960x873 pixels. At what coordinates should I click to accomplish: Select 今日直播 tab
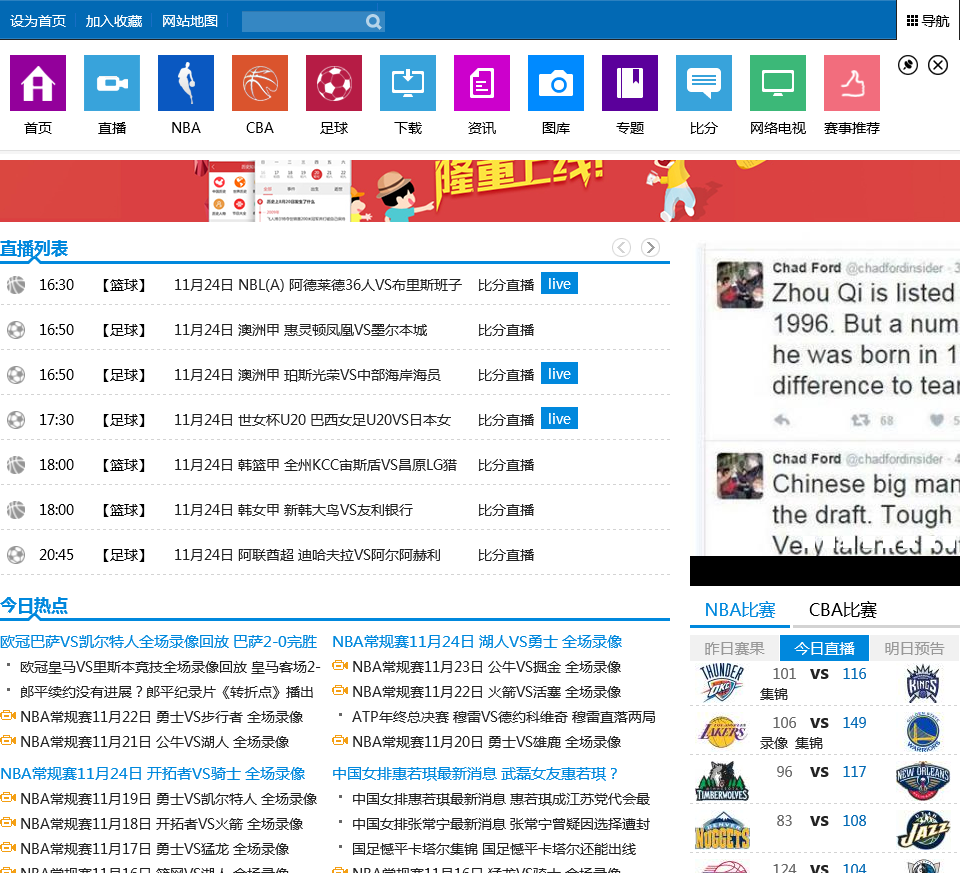pos(825,648)
